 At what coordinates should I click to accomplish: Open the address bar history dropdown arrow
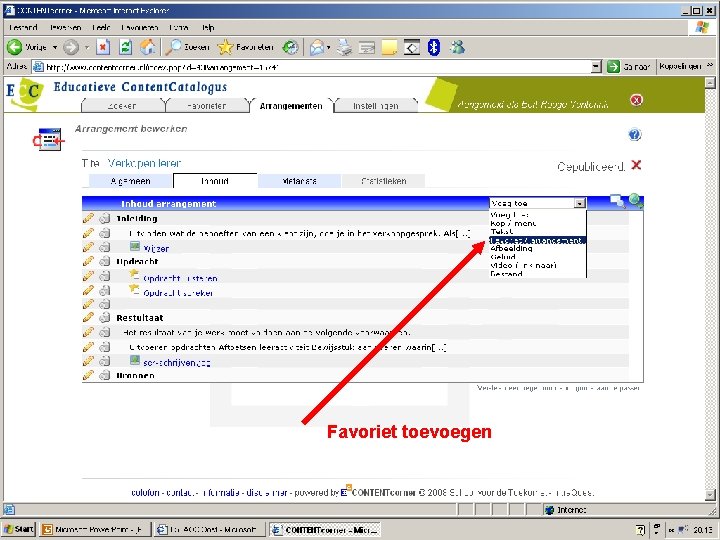[596, 67]
